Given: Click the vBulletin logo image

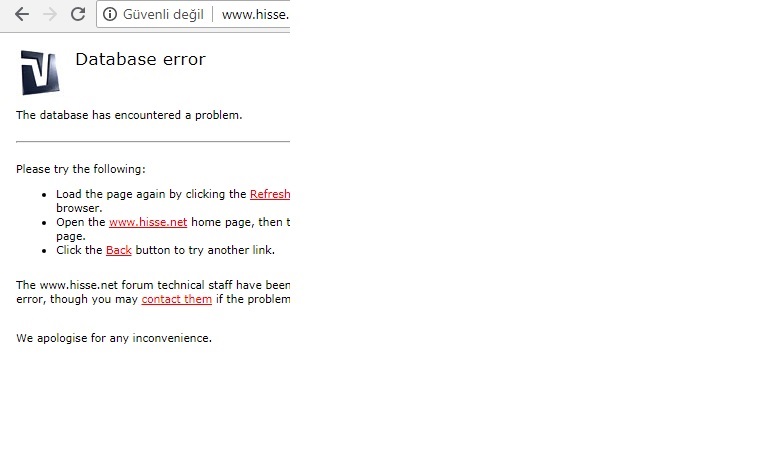Looking at the screenshot, I should click(x=40, y=72).
